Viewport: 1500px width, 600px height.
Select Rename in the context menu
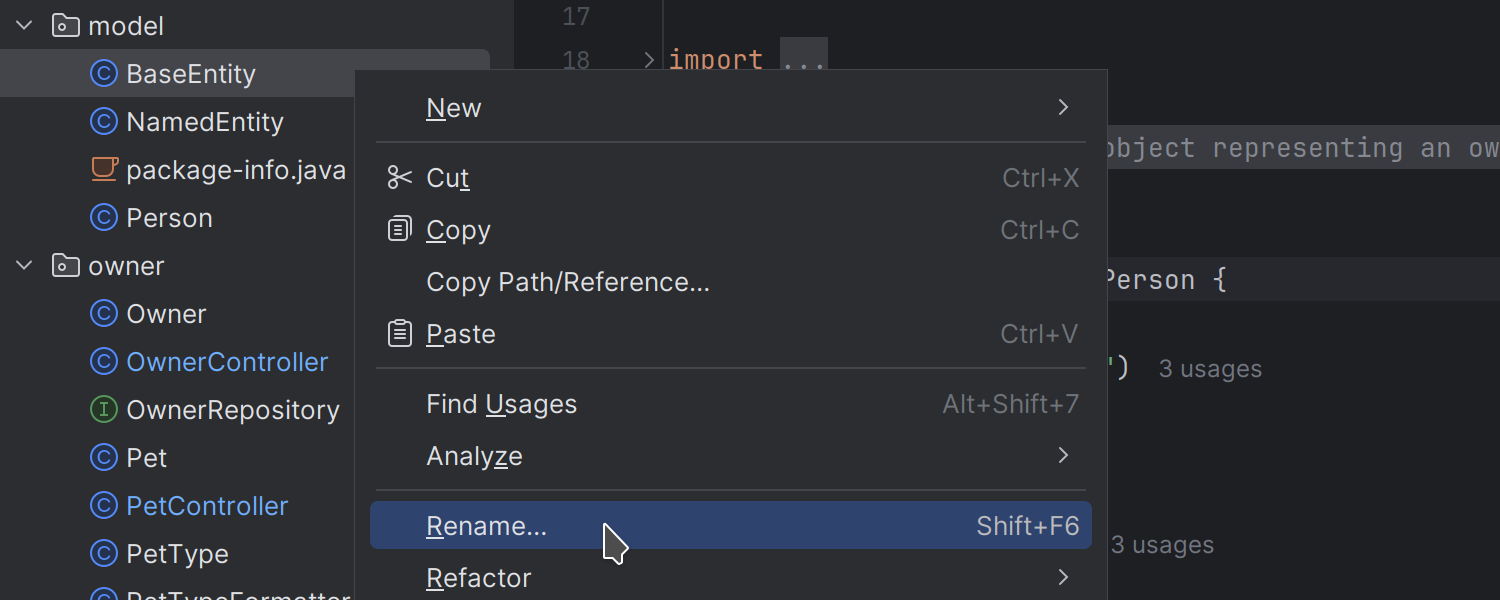pyautogui.click(x=487, y=525)
